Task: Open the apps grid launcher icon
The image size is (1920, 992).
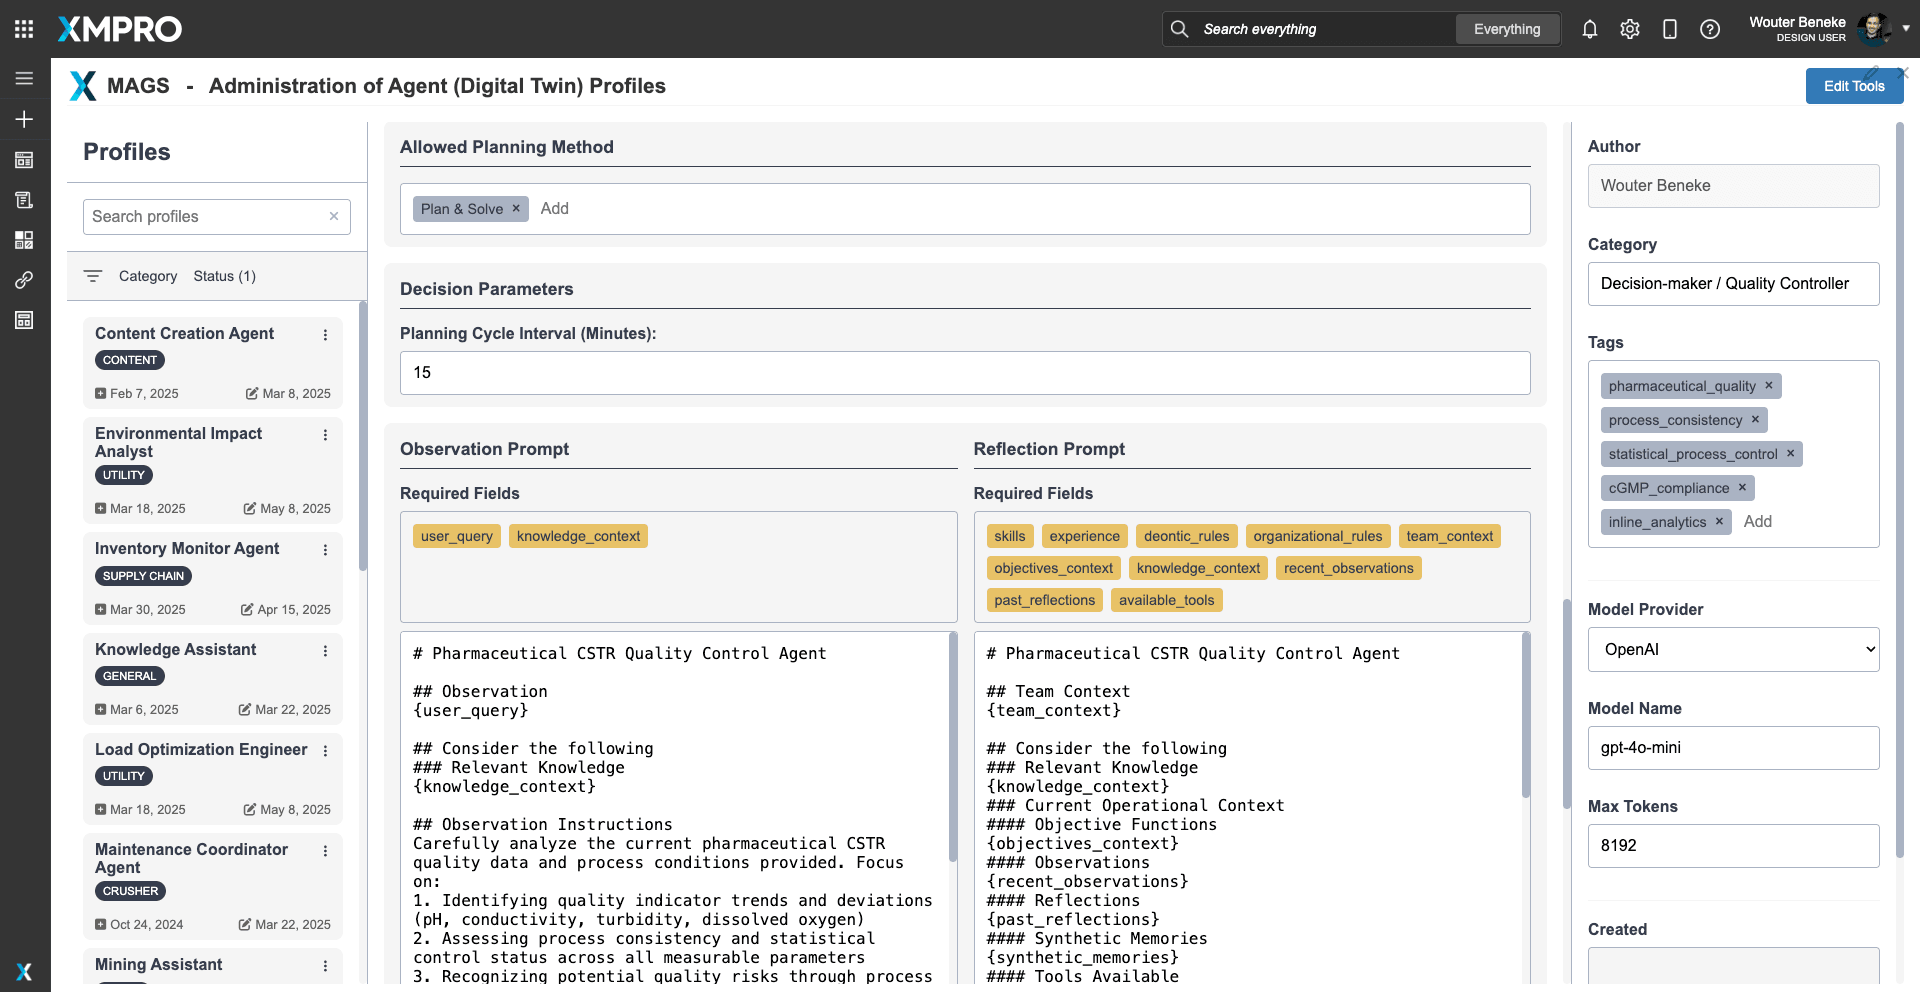Action: [24, 29]
